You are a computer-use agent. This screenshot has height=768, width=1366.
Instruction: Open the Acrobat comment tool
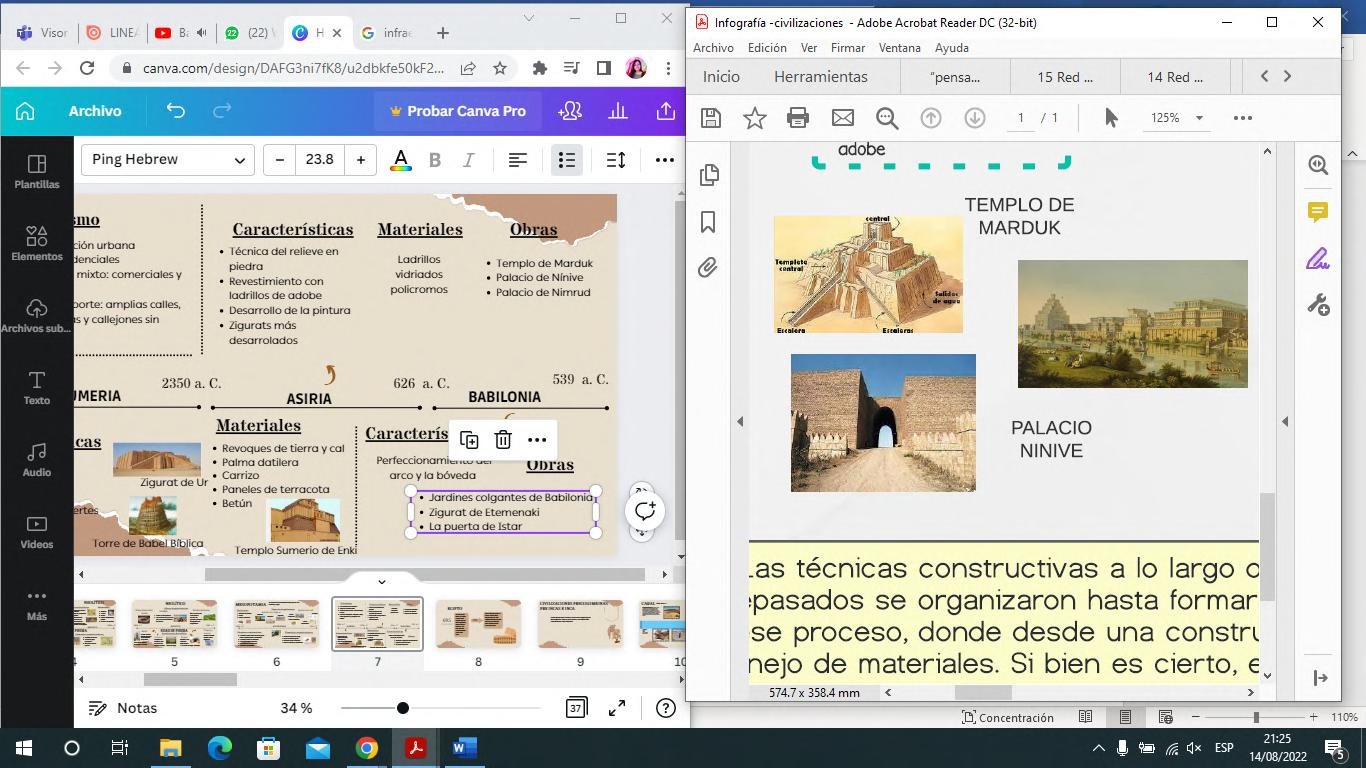pyautogui.click(x=1318, y=212)
